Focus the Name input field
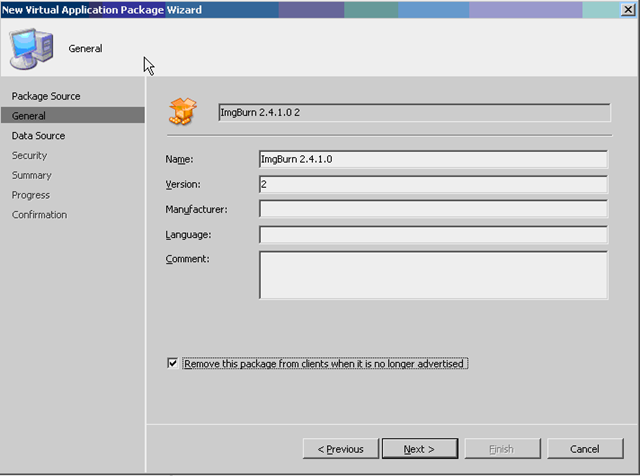The image size is (640, 476). pyautogui.click(x=433, y=159)
